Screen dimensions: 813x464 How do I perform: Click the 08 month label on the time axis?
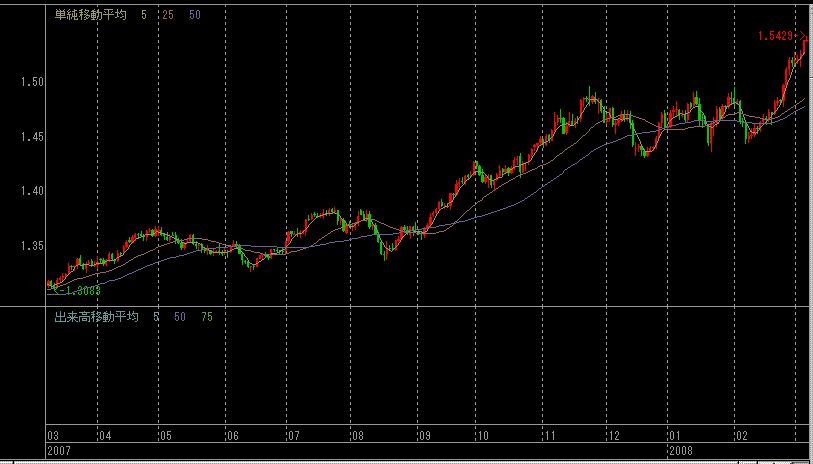(x=357, y=435)
